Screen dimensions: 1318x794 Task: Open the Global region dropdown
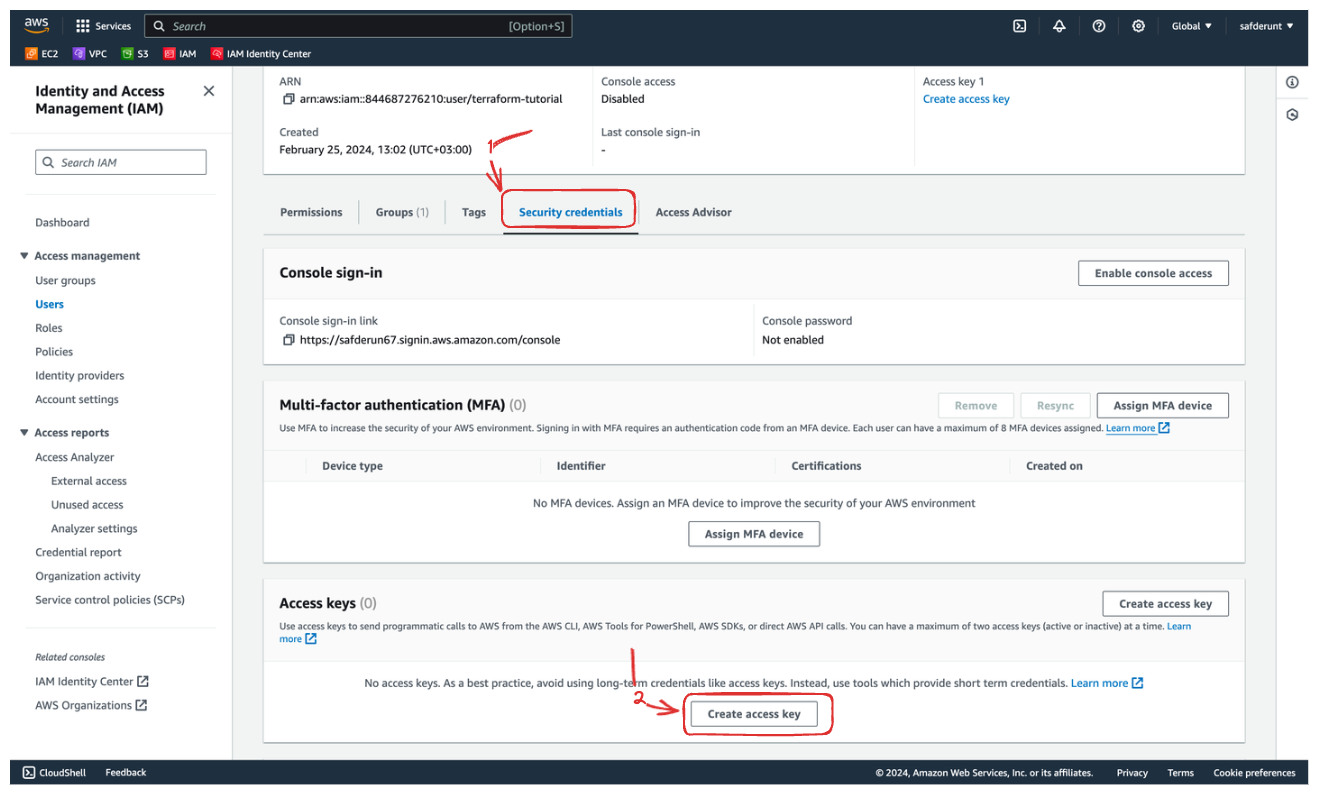pyautogui.click(x=1191, y=26)
